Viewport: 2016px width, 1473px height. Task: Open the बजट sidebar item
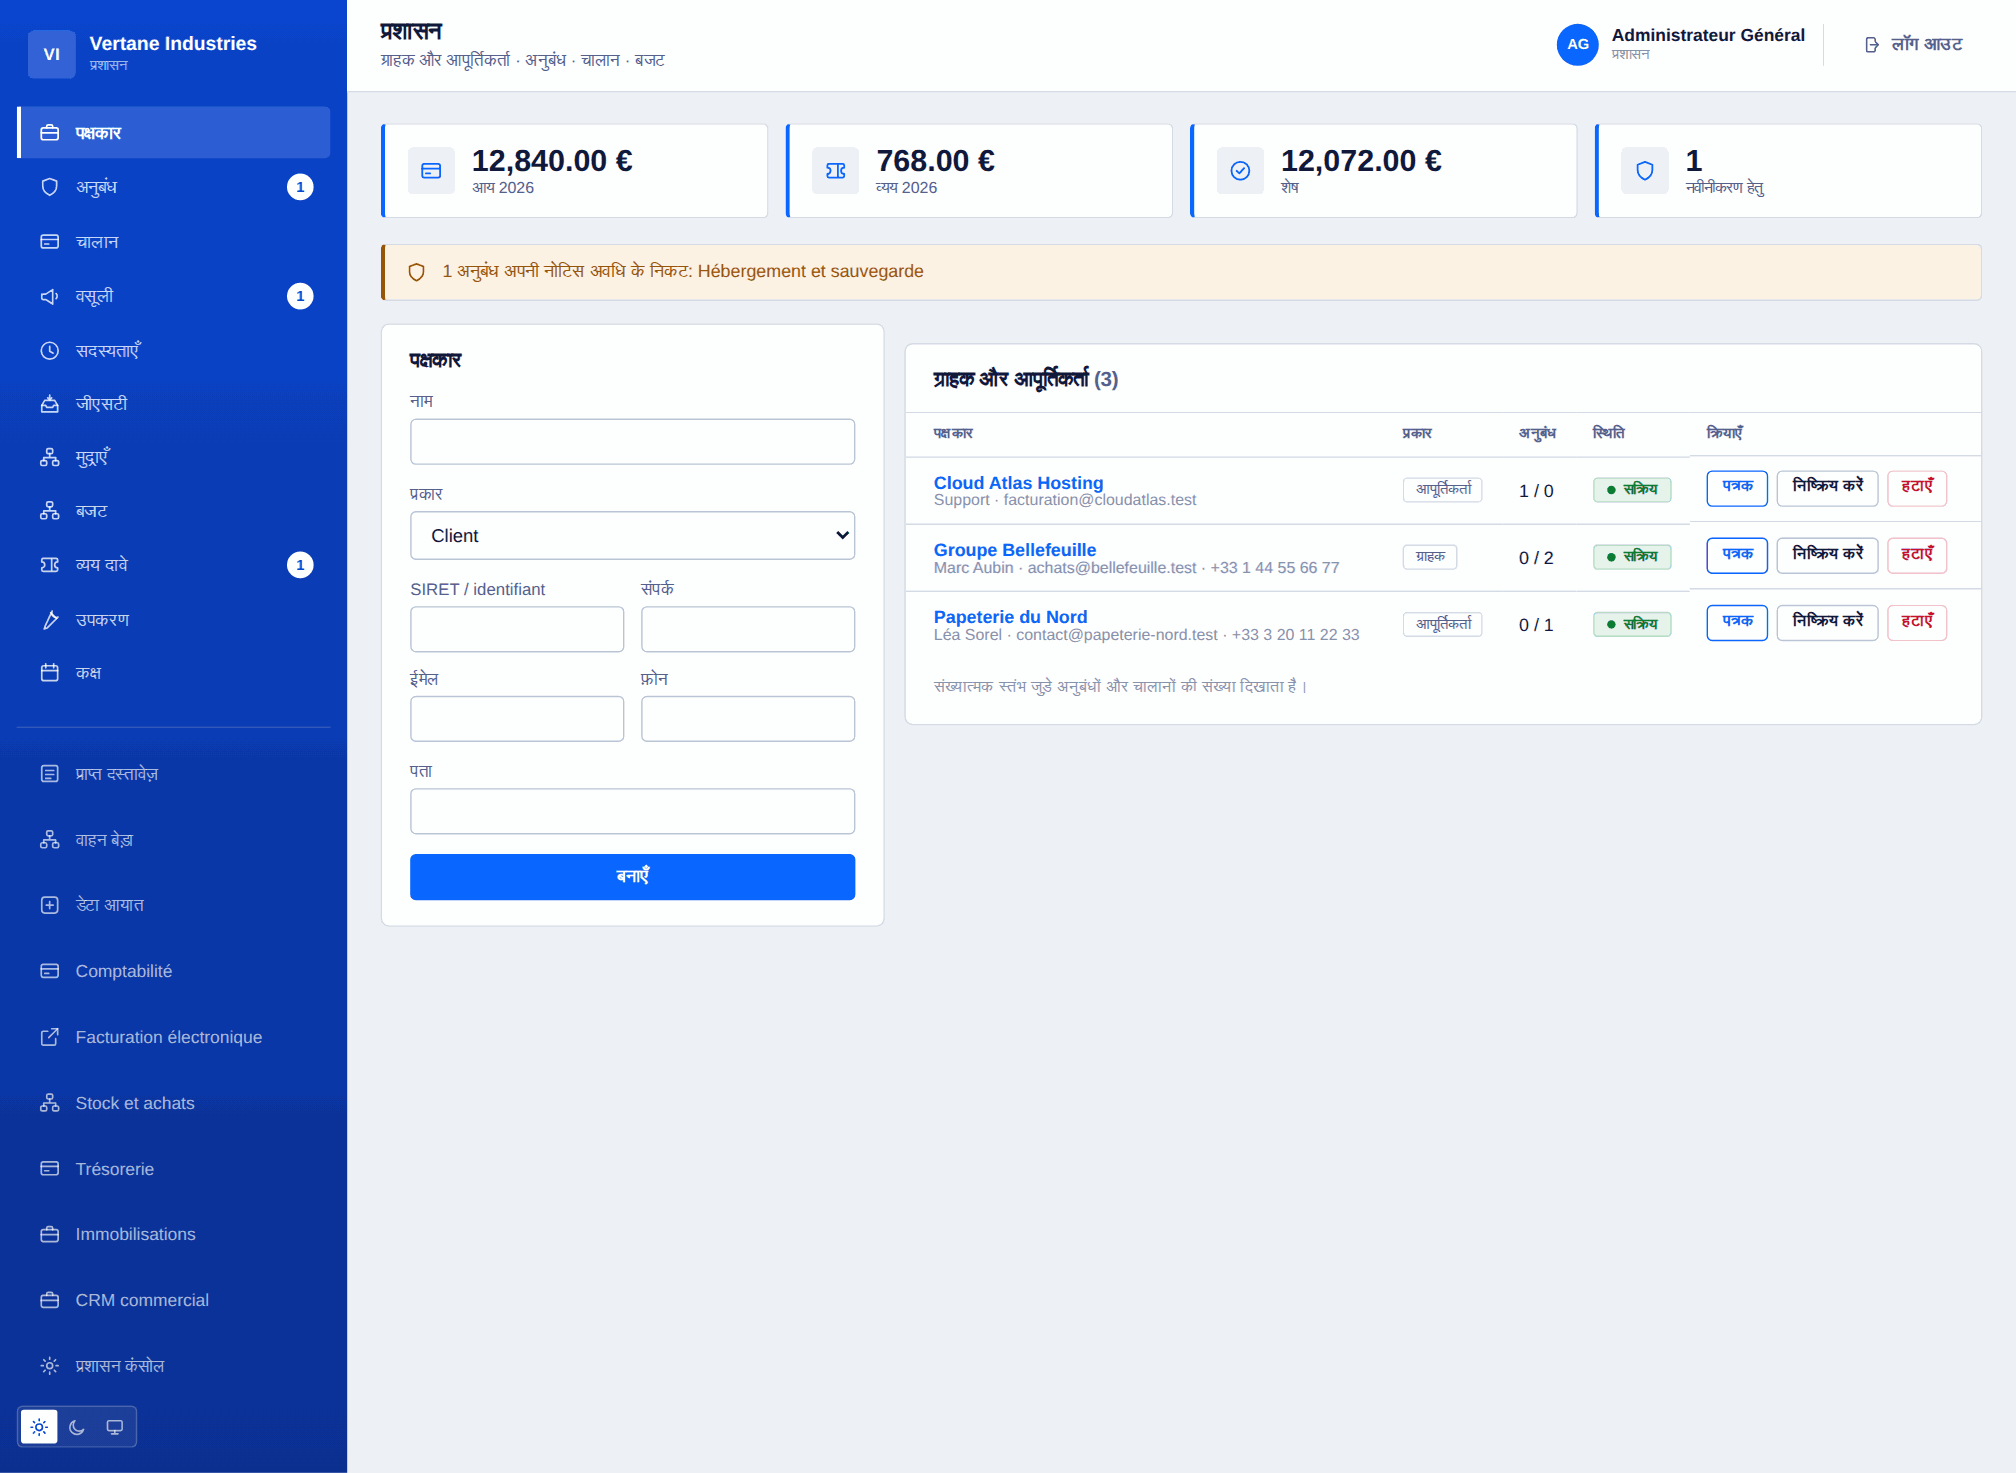[x=174, y=511]
